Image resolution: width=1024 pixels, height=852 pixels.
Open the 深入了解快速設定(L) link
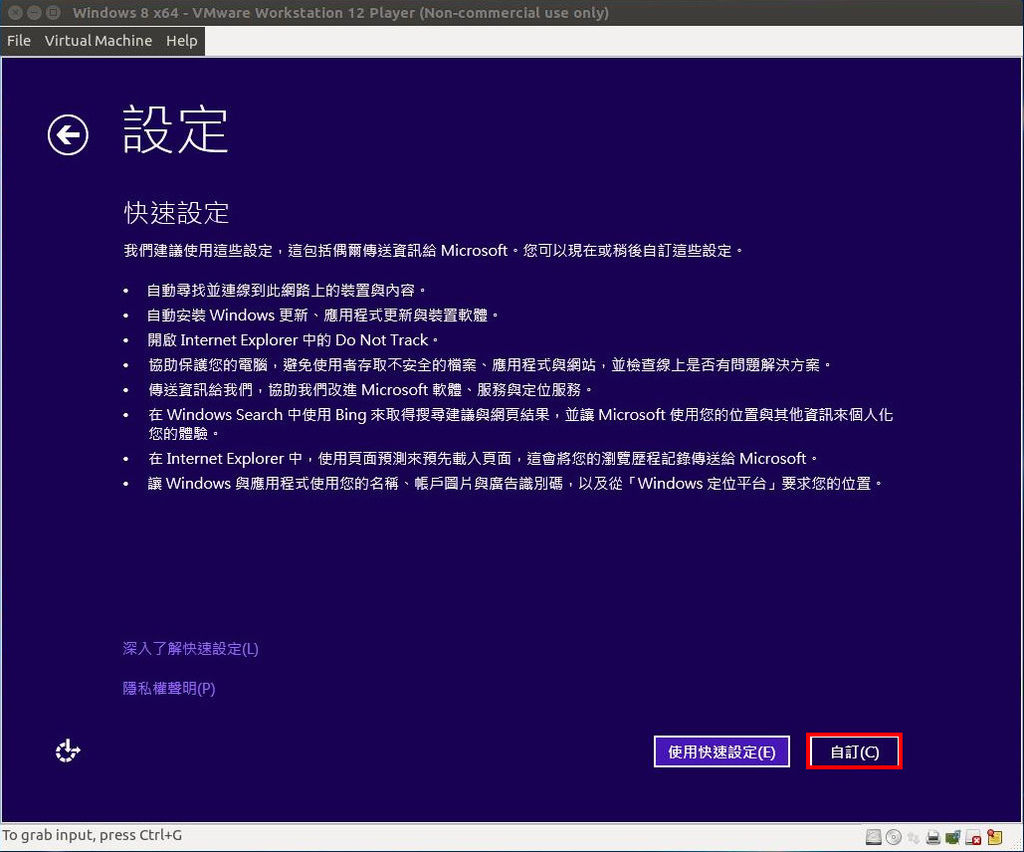tap(191, 648)
